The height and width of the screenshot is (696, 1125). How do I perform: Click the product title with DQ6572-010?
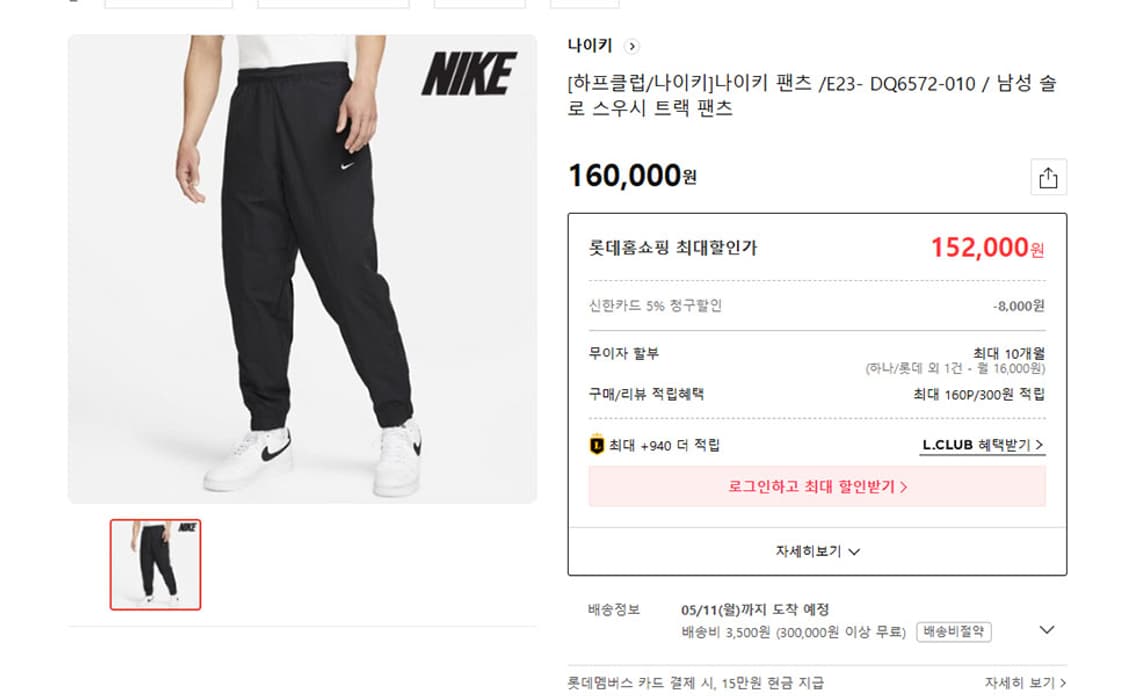810,96
